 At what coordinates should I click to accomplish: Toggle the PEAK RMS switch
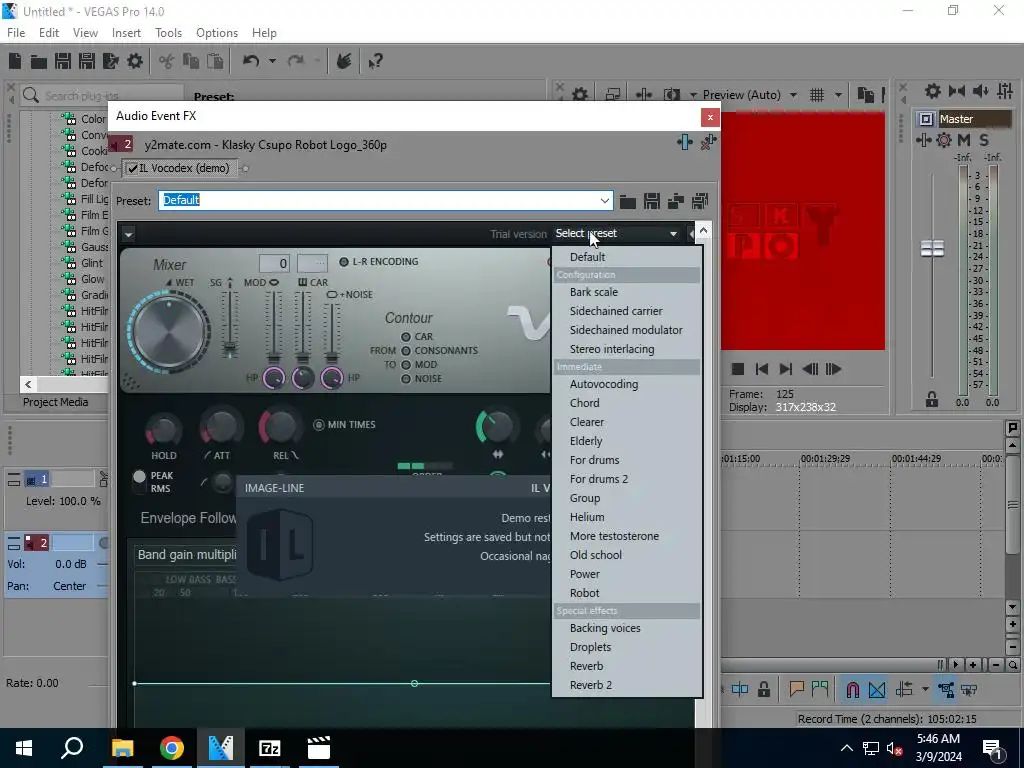point(139,483)
